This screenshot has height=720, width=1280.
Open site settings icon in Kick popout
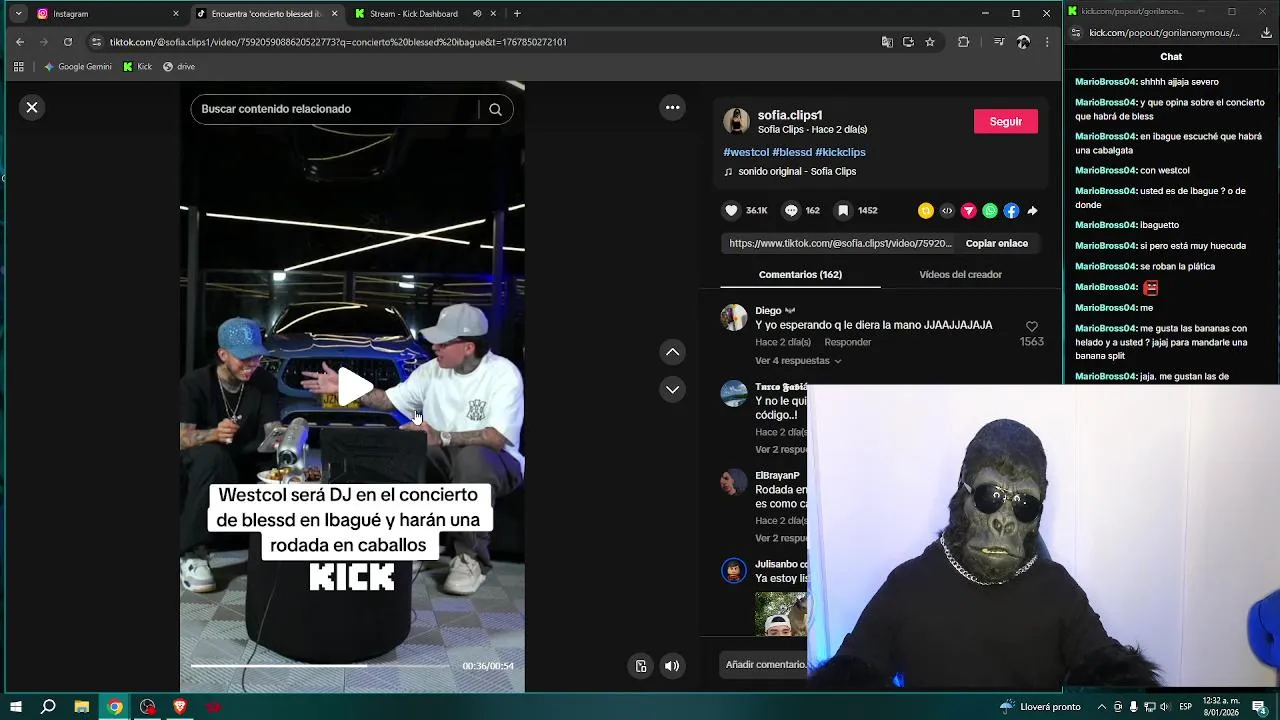(x=1077, y=33)
